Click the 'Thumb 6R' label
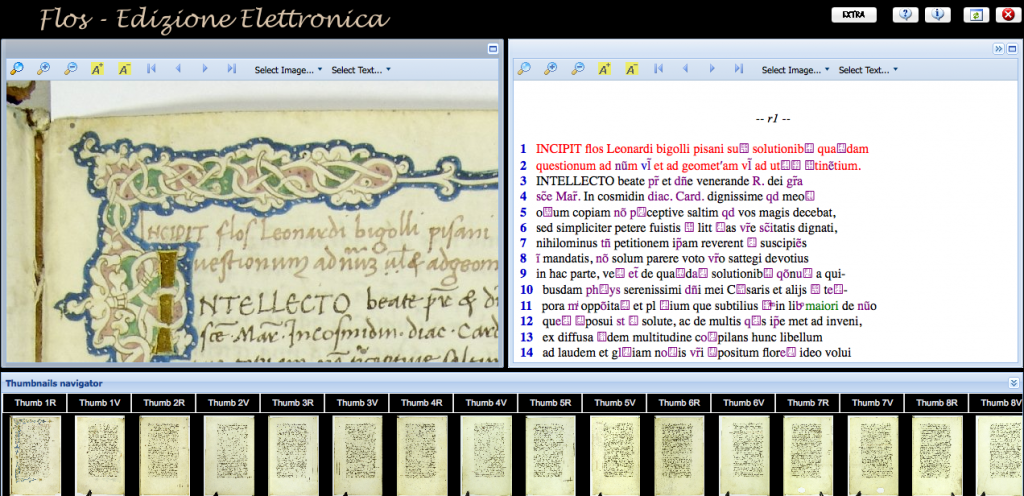1024x496 pixels. [679, 403]
